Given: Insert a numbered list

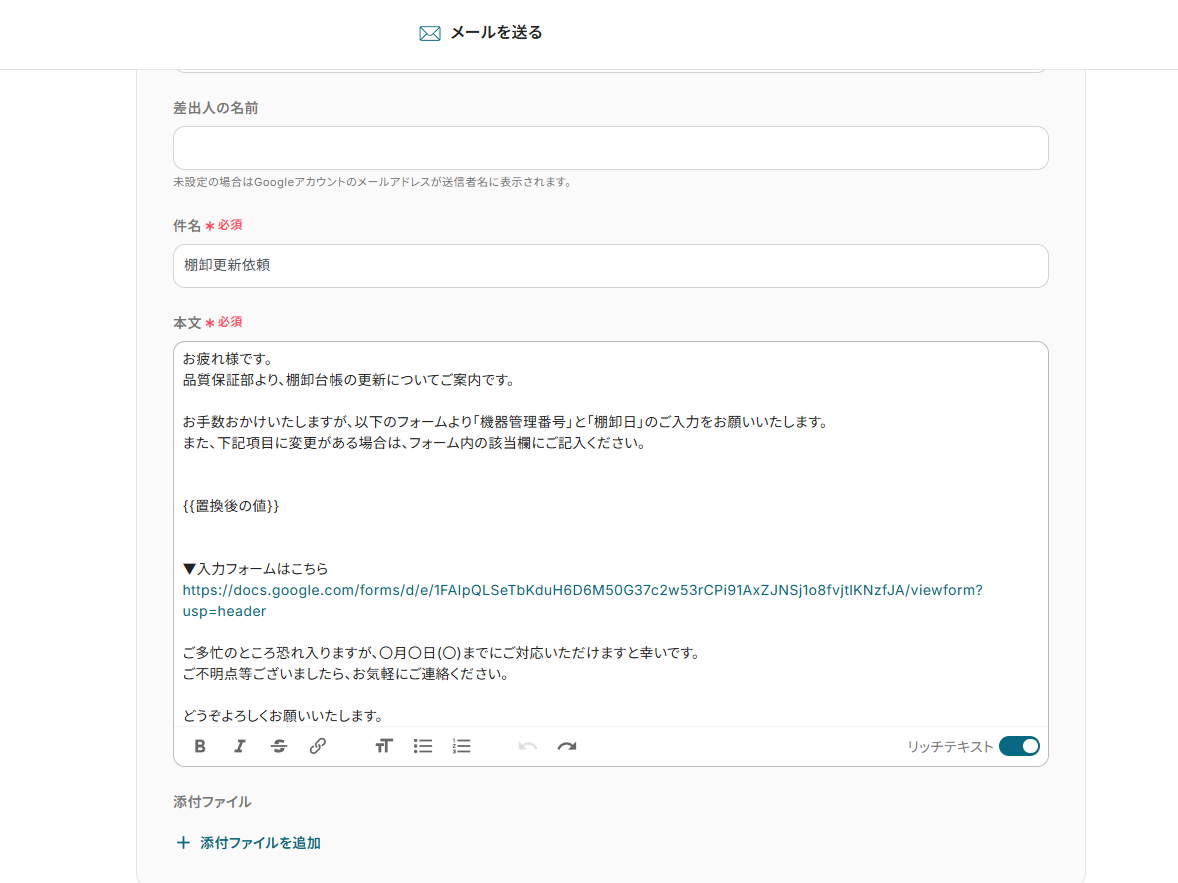Looking at the screenshot, I should (x=461, y=746).
